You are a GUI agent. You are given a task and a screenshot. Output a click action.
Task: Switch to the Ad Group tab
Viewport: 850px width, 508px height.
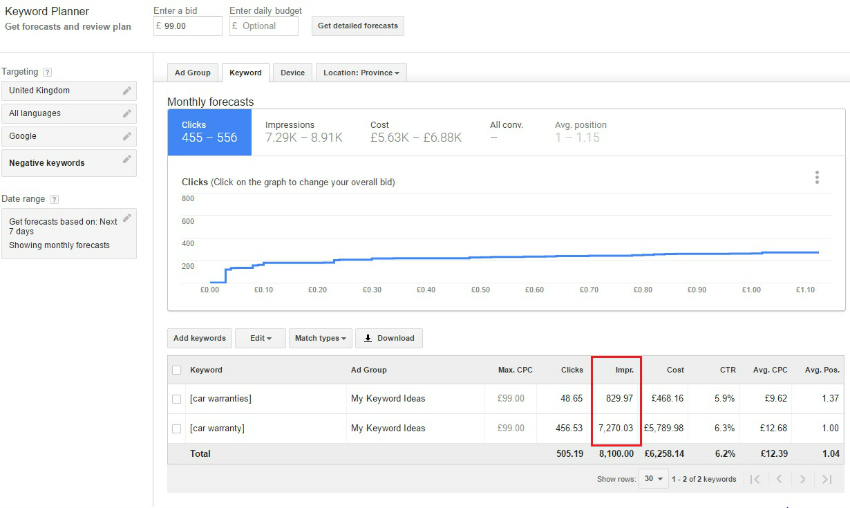pyautogui.click(x=192, y=73)
